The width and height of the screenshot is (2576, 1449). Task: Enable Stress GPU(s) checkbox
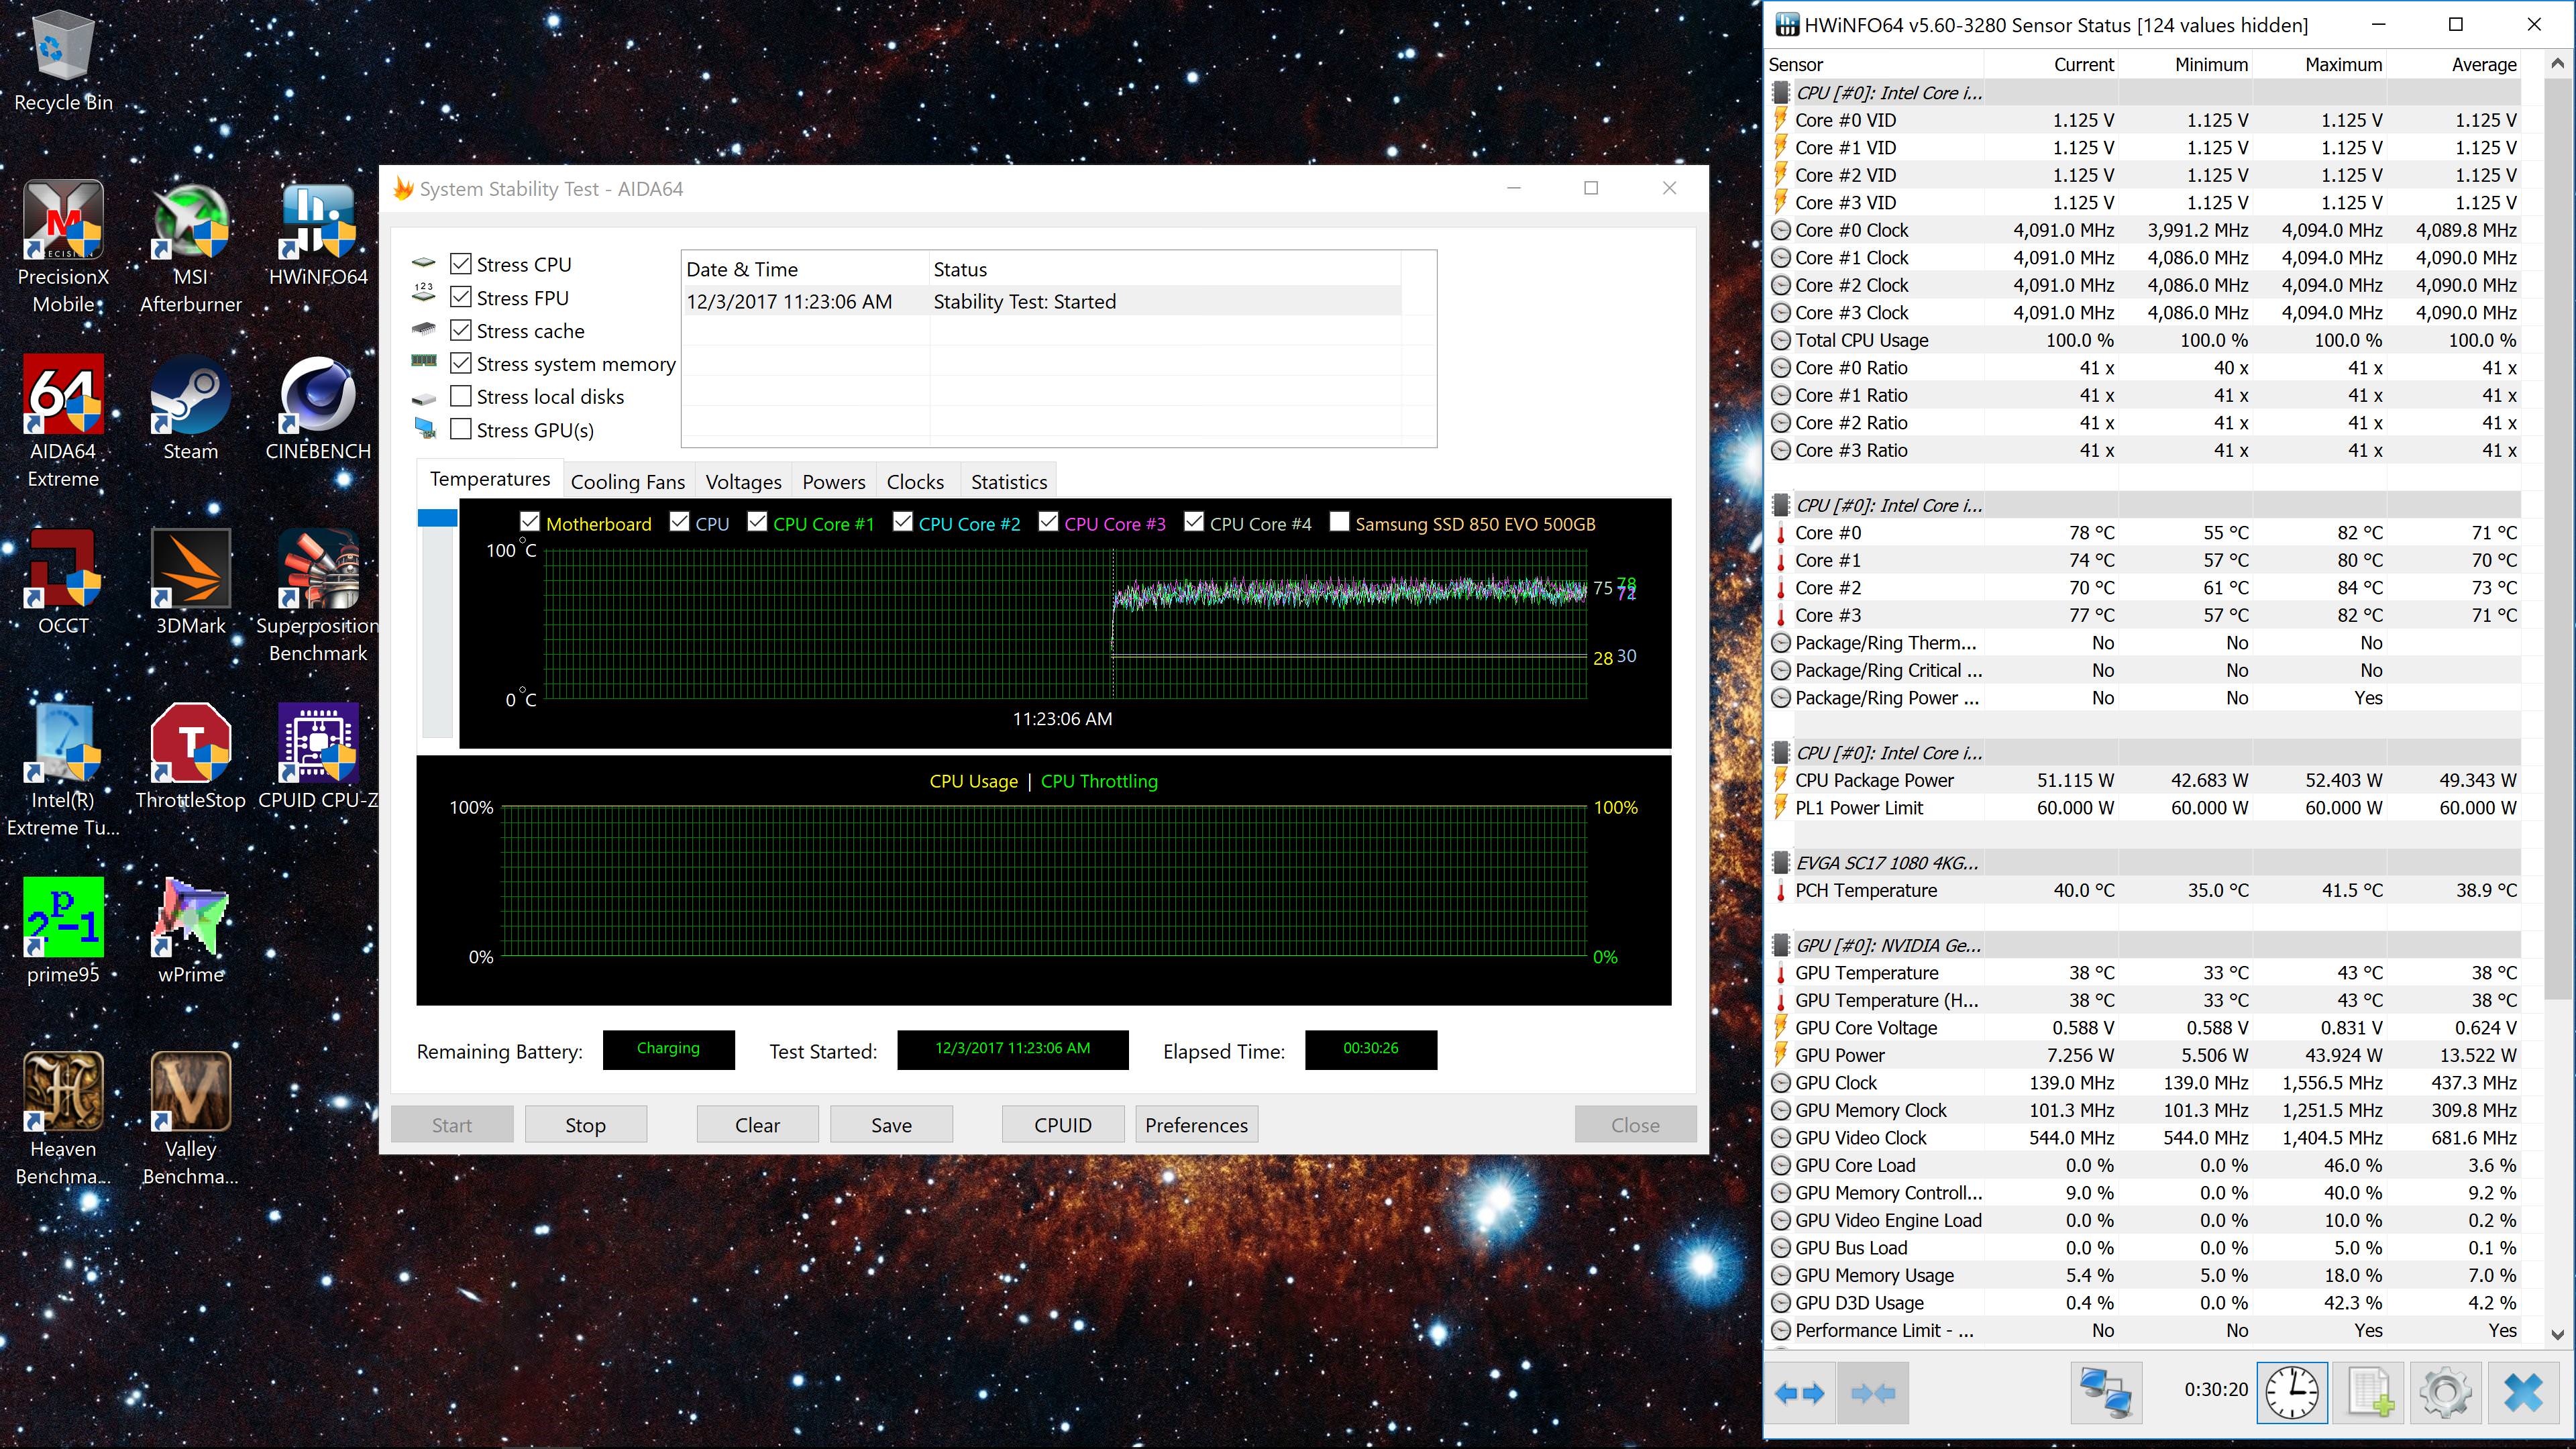[x=461, y=429]
